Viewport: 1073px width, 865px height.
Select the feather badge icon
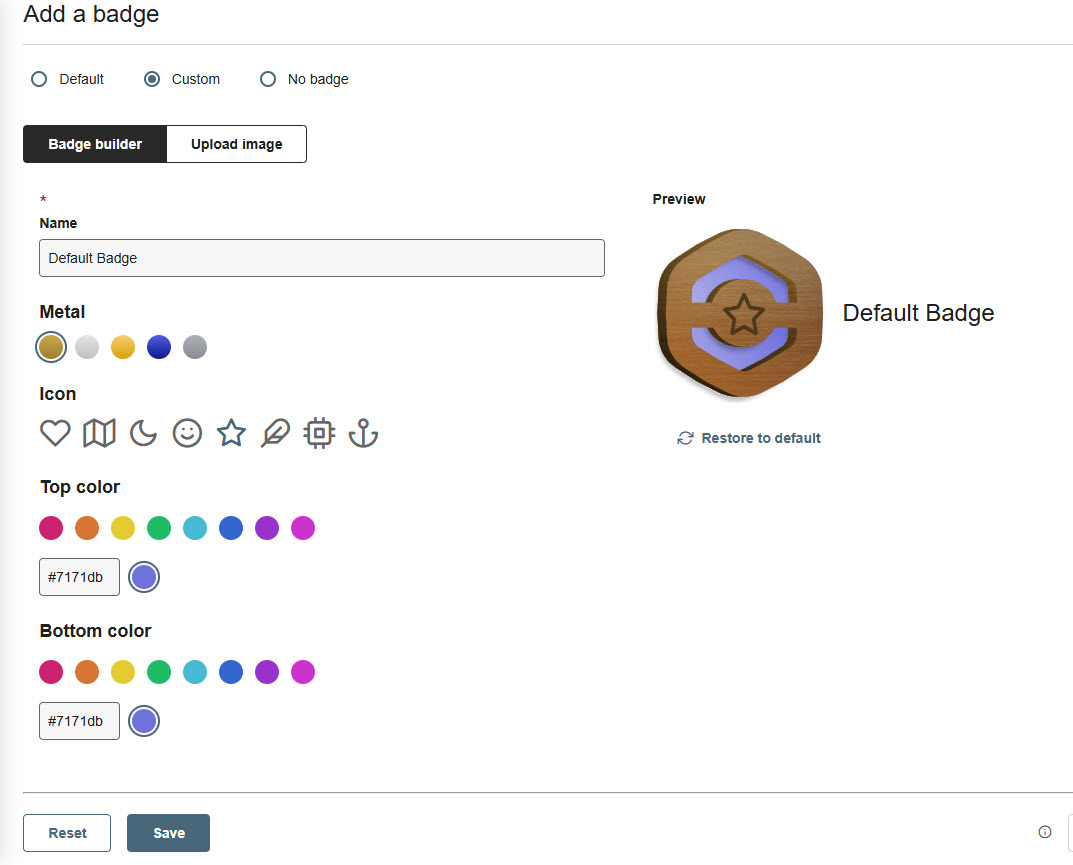tap(275, 433)
